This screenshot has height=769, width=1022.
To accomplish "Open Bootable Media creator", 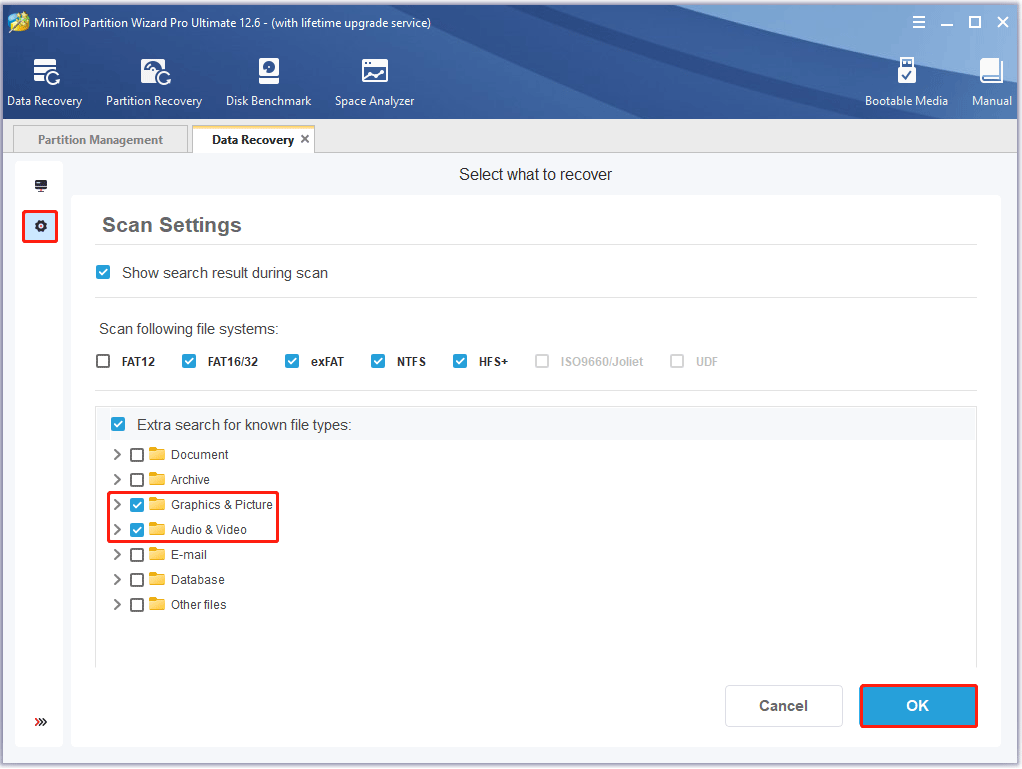I will pos(906,82).
